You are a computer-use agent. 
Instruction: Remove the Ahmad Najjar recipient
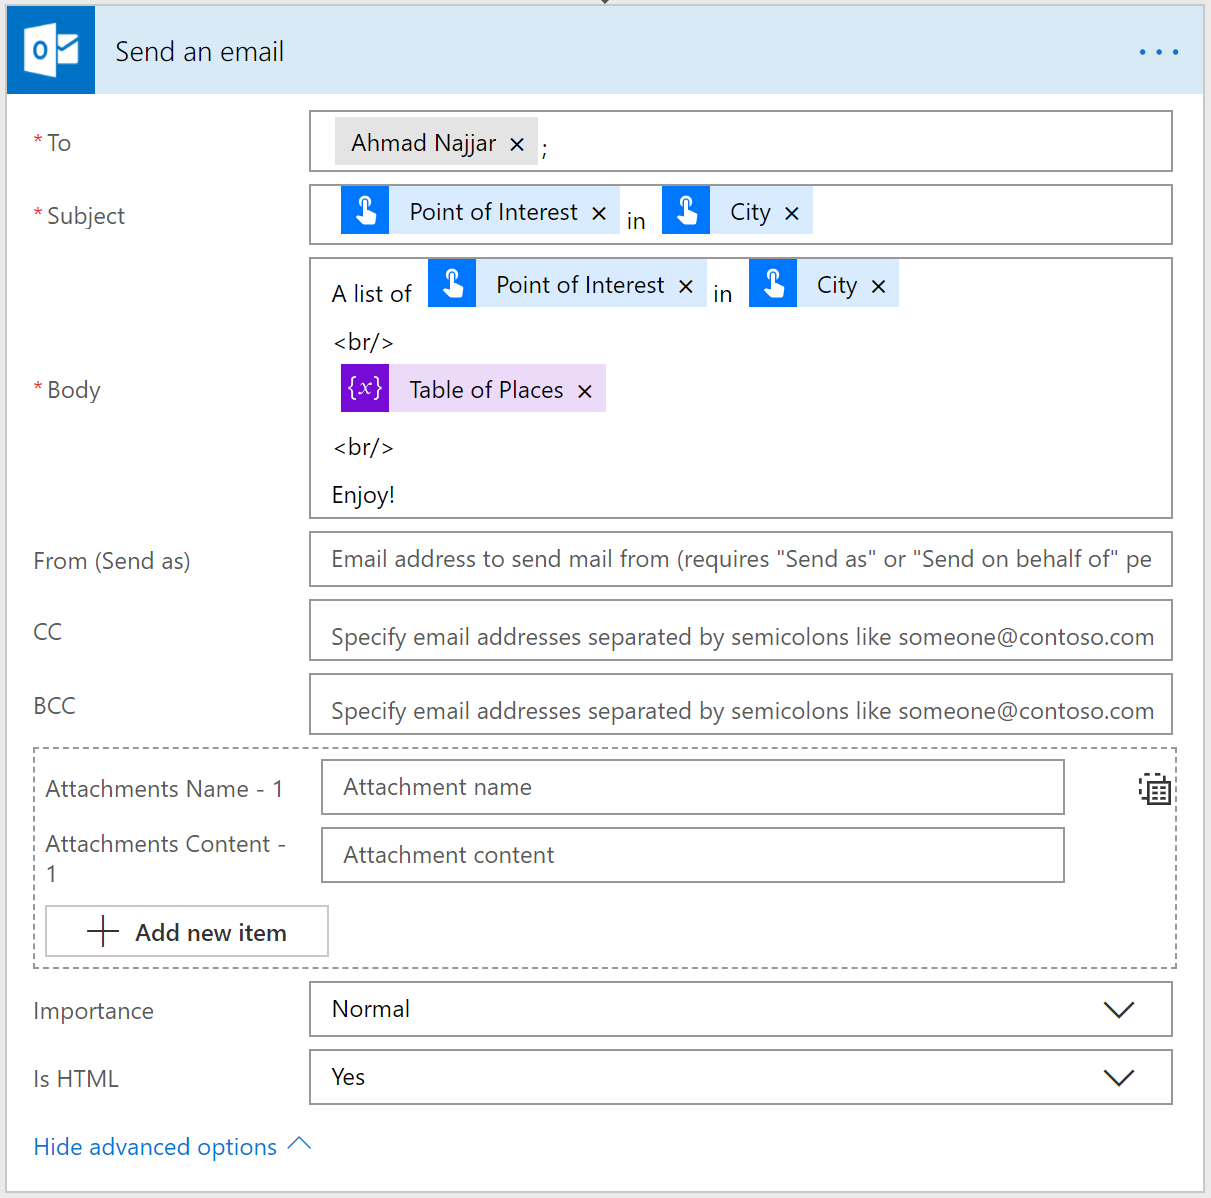[517, 143]
